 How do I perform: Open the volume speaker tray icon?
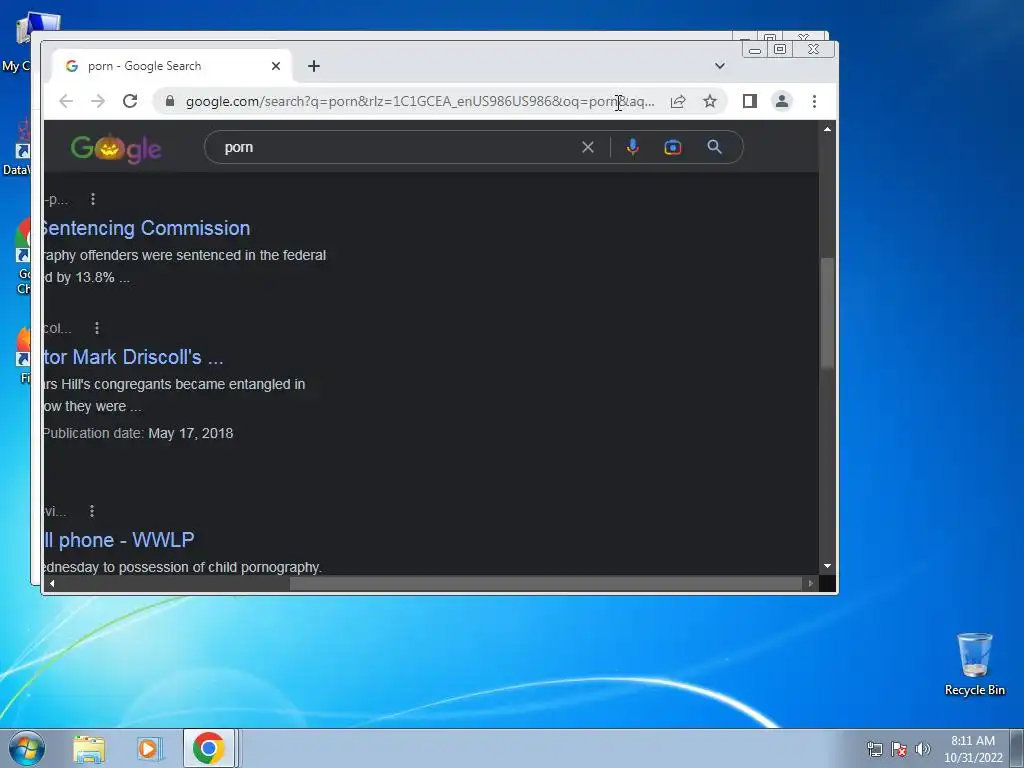pyautogui.click(x=922, y=749)
